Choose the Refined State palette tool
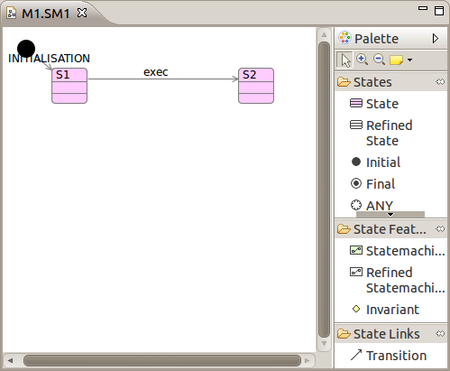 point(381,133)
